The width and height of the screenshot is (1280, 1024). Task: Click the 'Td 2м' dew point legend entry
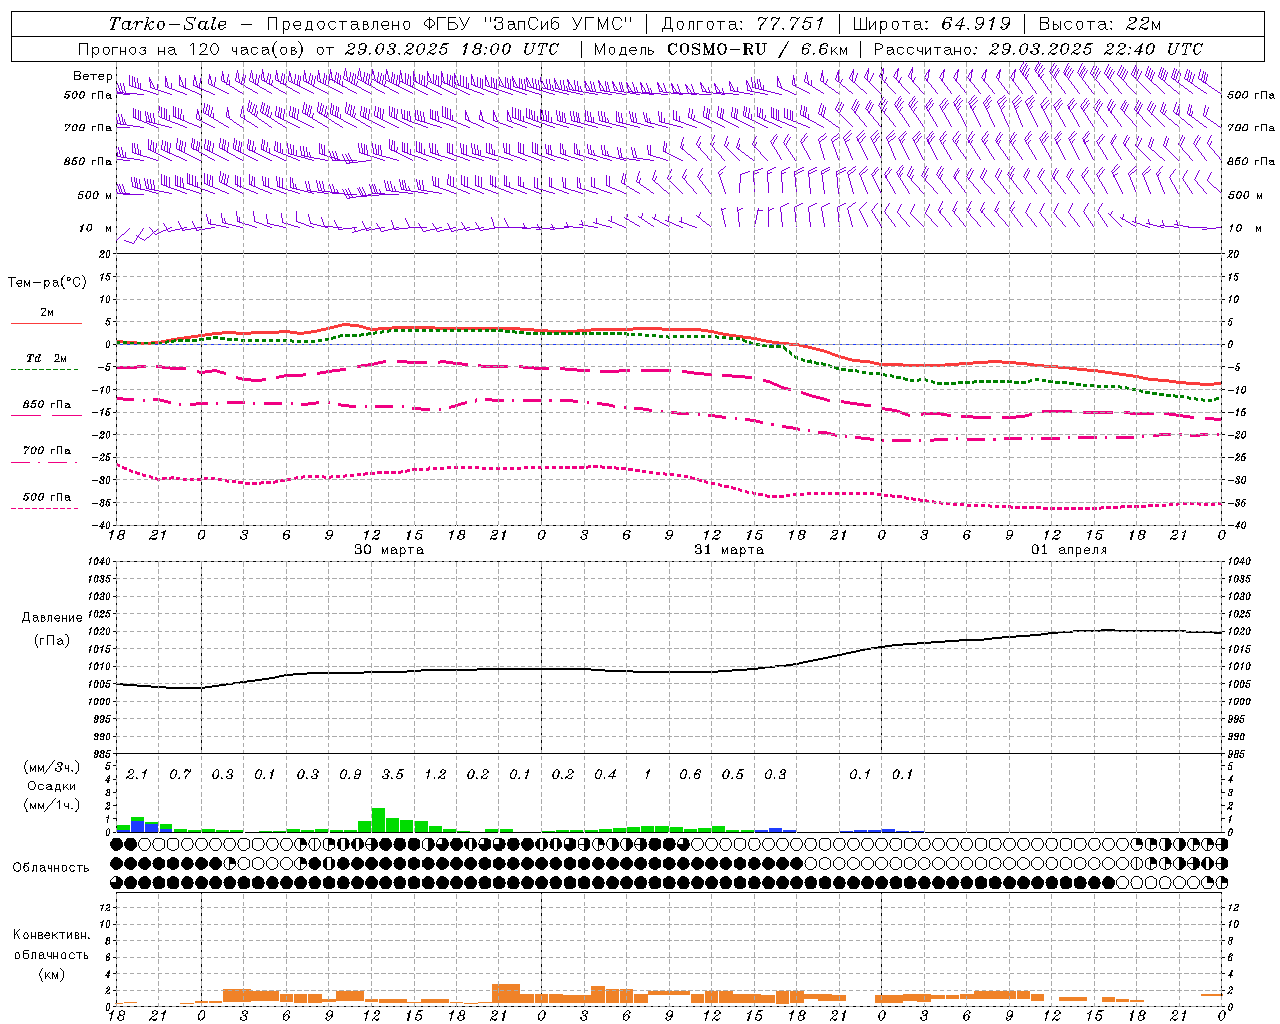pyautogui.click(x=46, y=358)
